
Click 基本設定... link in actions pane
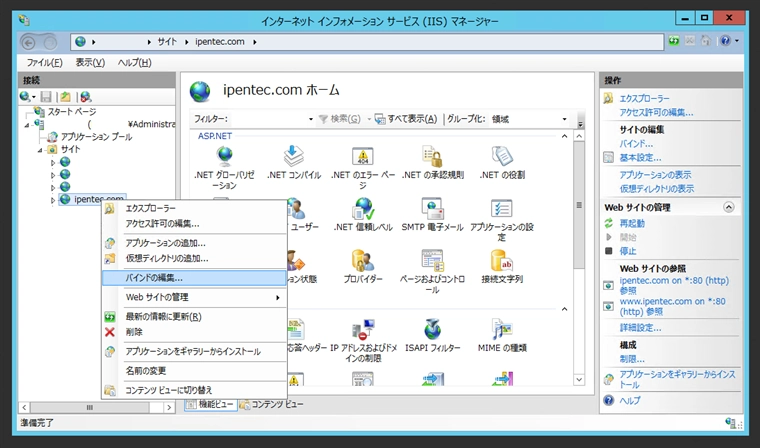[640, 158]
